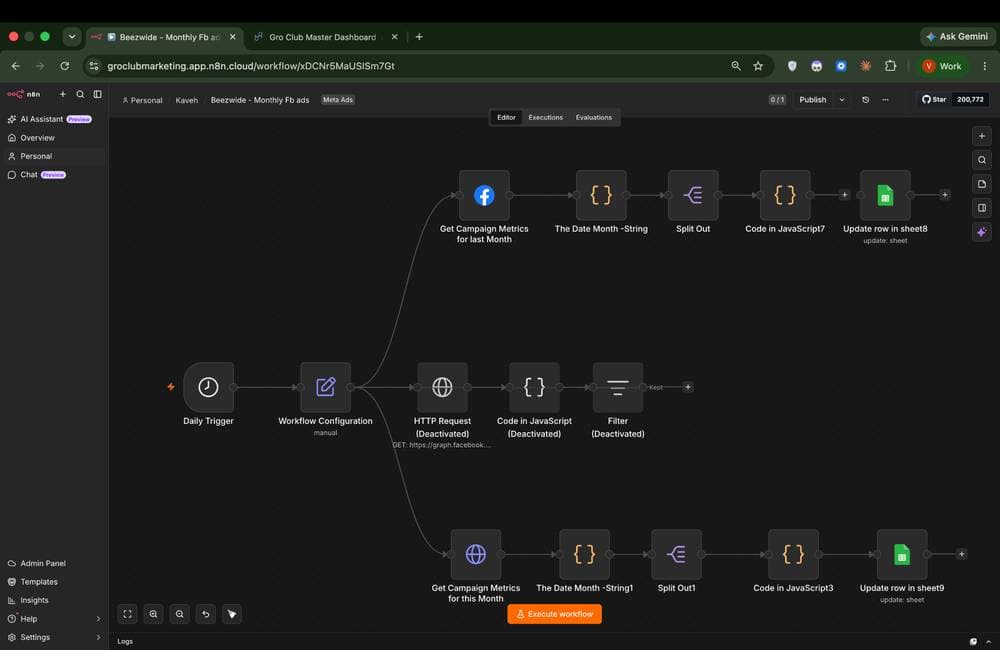This screenshot has width=1000, height=650.
Task: Select the deactivated HTTP Request globe node
Action: click(443, 387)
